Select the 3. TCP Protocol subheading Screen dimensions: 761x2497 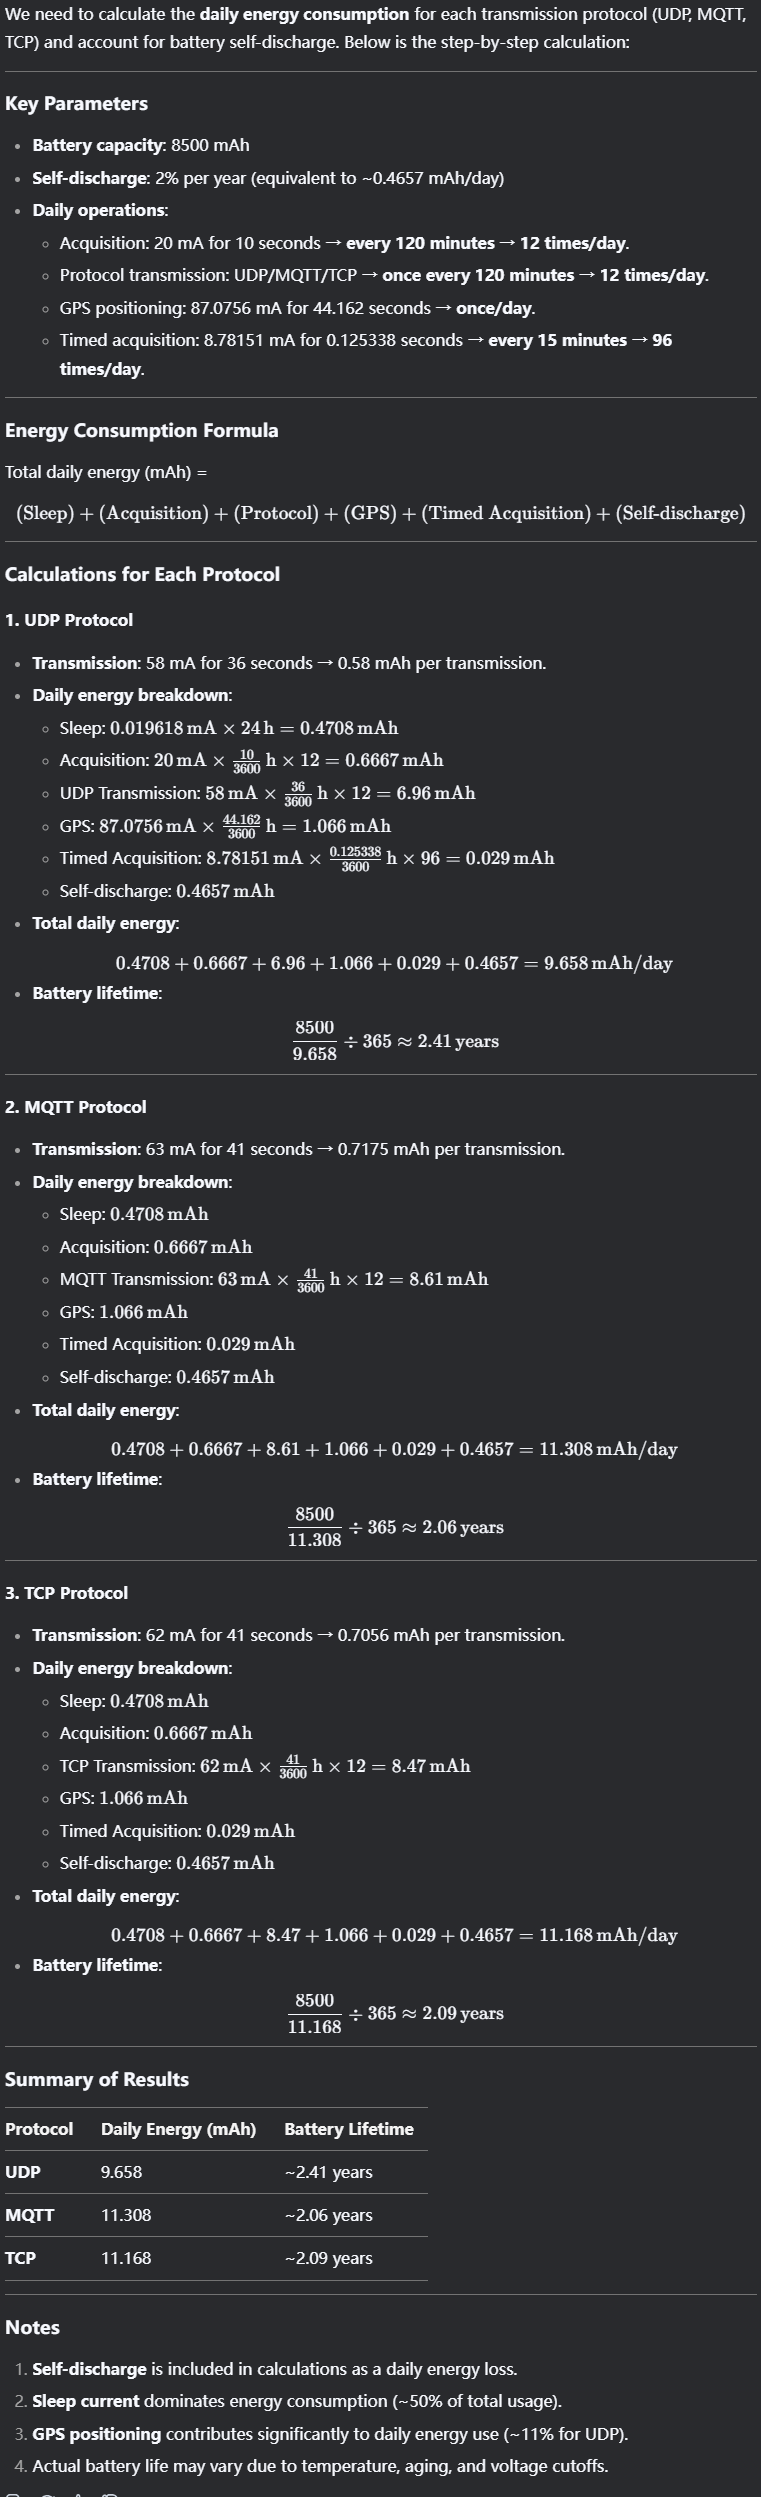click(x=67, y=1593)
